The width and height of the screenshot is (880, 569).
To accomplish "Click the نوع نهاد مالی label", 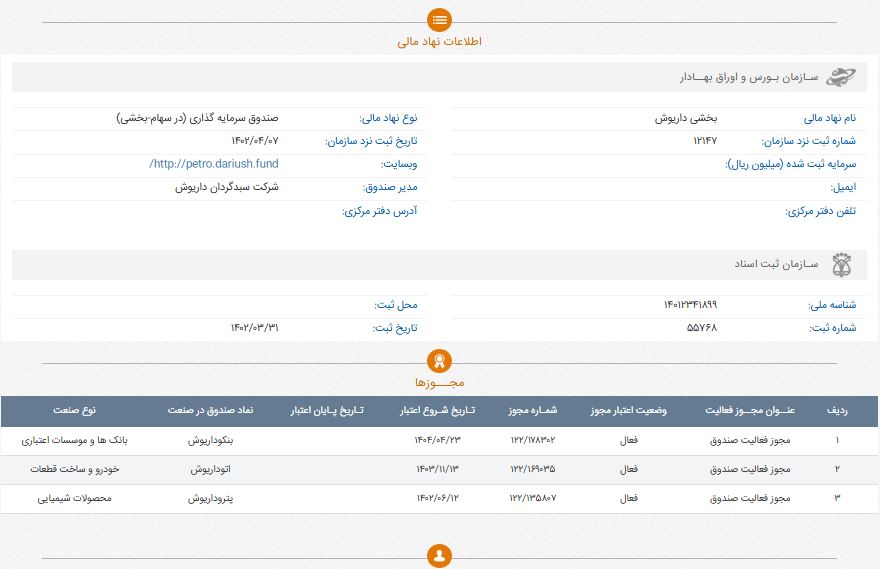I will (x=388, y=118).
